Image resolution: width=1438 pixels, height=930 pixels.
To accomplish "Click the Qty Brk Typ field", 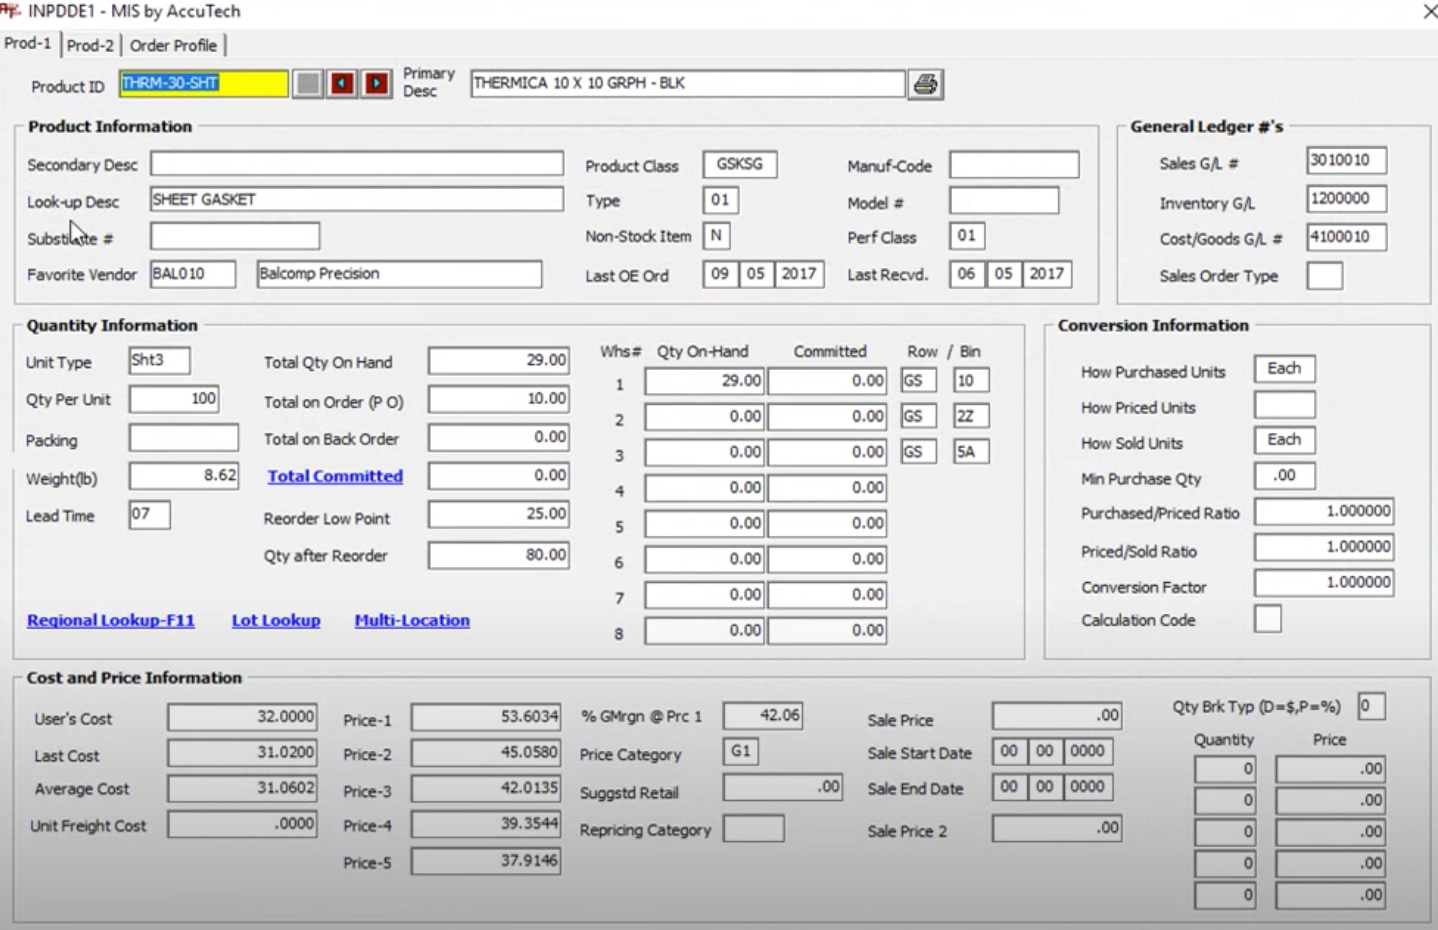I will point(1370,705).
